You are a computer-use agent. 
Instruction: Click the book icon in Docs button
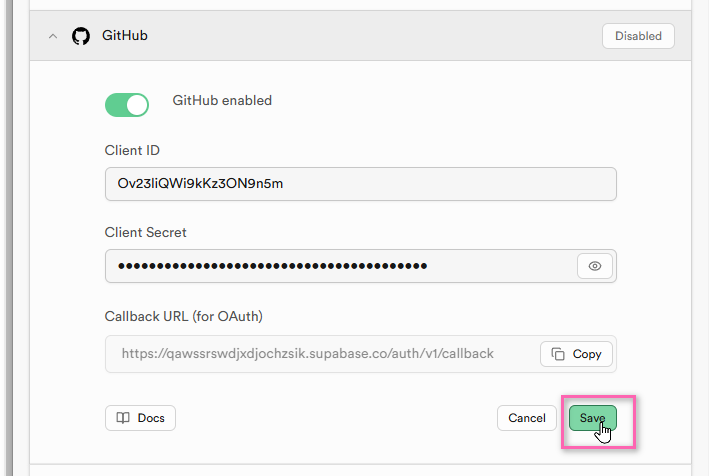click(123, 418)
